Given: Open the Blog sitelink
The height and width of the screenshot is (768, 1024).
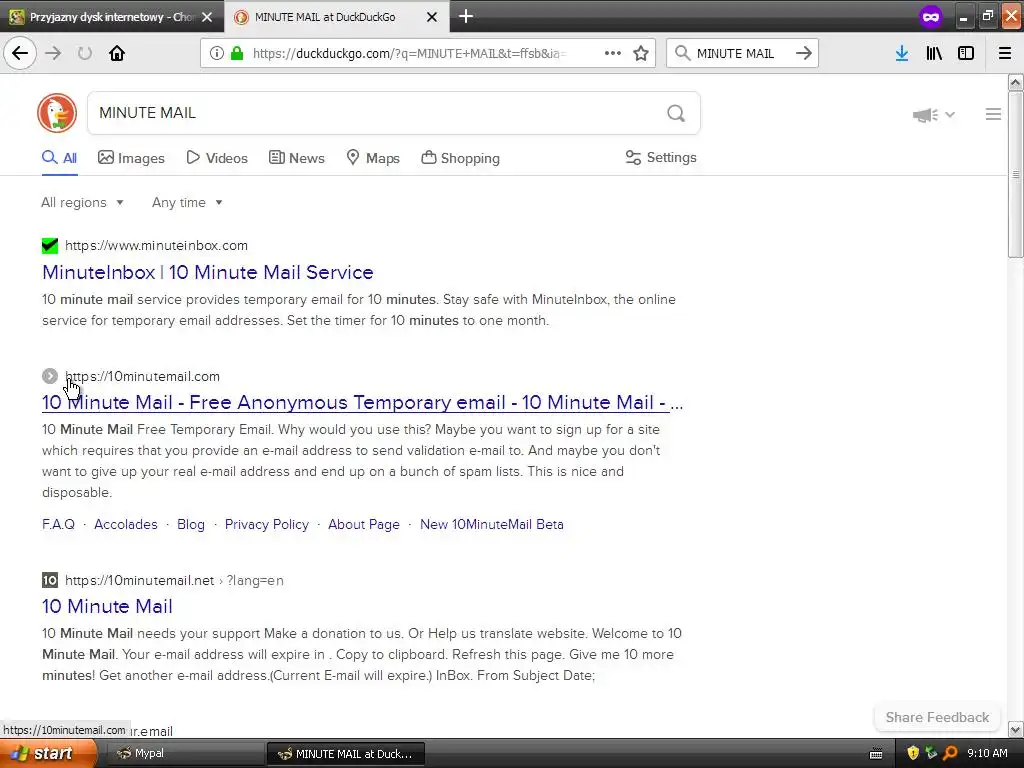Looking at the screenshot, I should coord(191,524).
